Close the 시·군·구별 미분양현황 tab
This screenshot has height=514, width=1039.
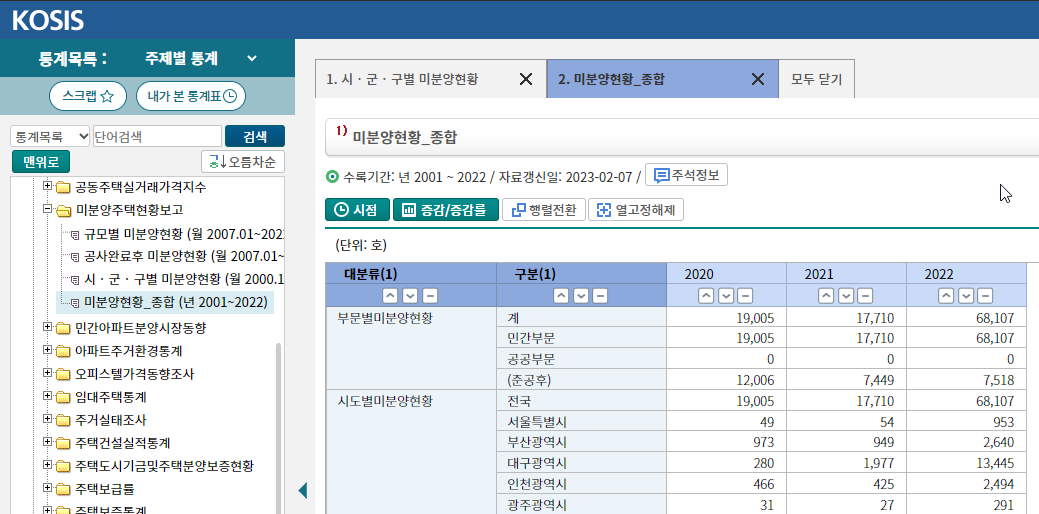coord(525,79)
